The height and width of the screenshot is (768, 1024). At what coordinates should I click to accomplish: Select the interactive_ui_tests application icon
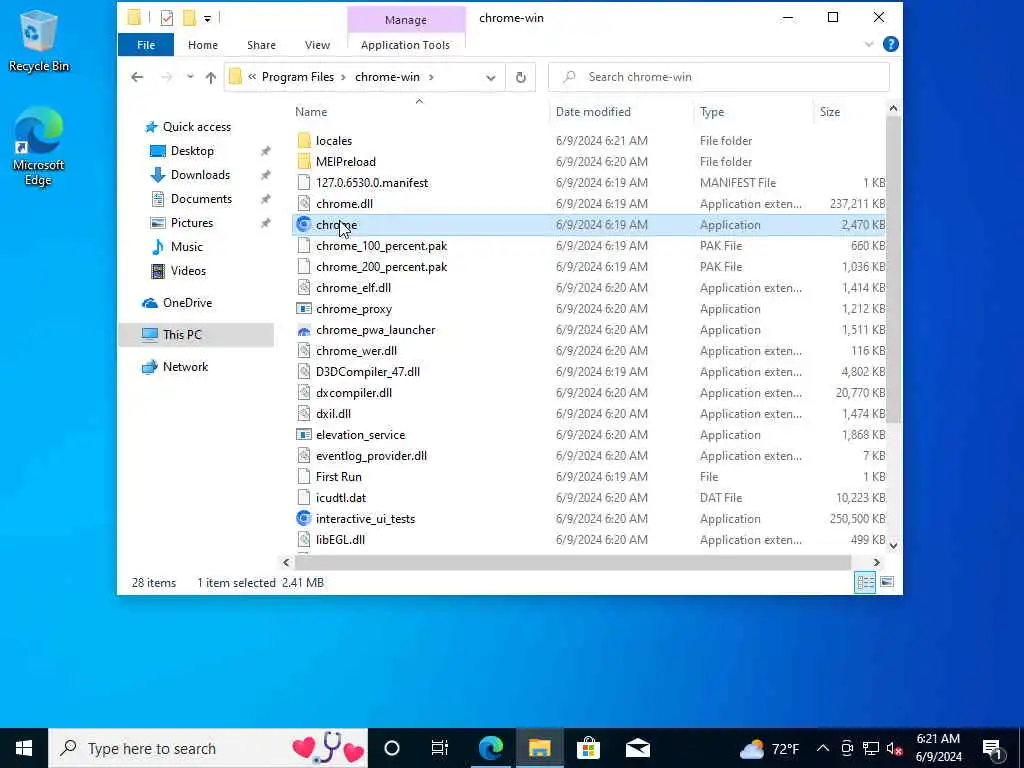[x=304, y=519]
